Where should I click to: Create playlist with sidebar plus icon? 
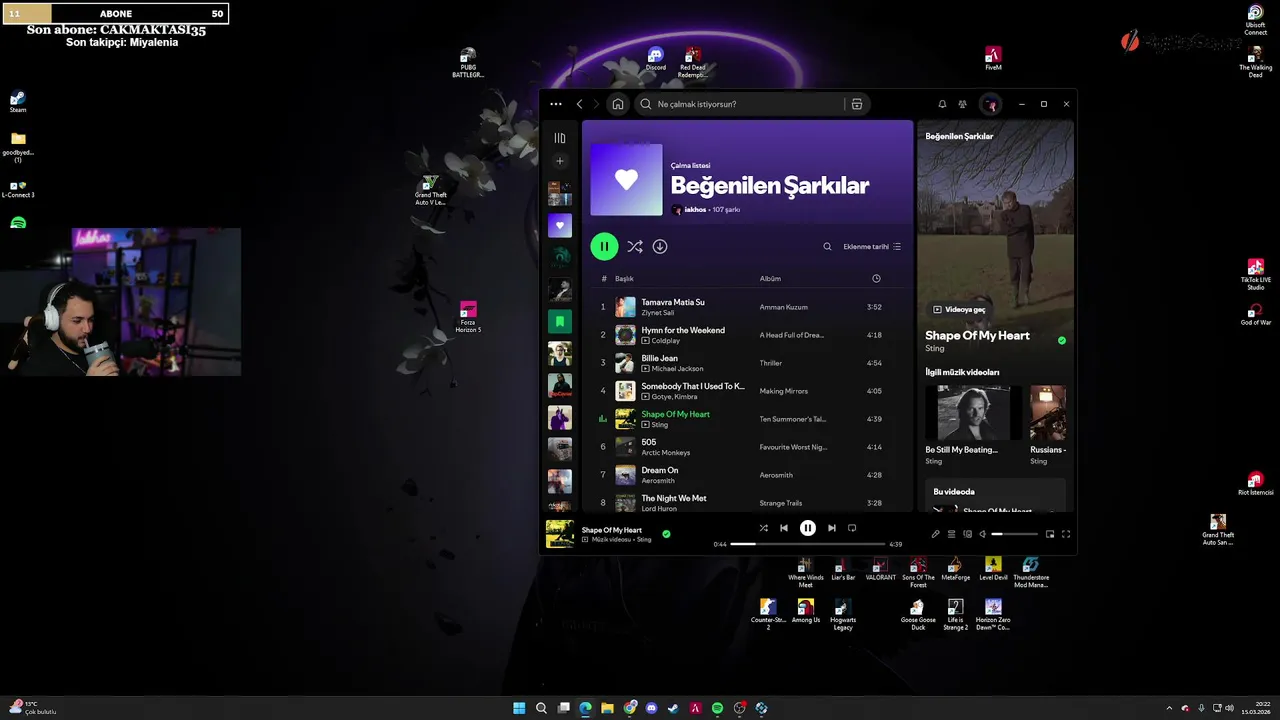pyautogui.click(x=560, y=161)
